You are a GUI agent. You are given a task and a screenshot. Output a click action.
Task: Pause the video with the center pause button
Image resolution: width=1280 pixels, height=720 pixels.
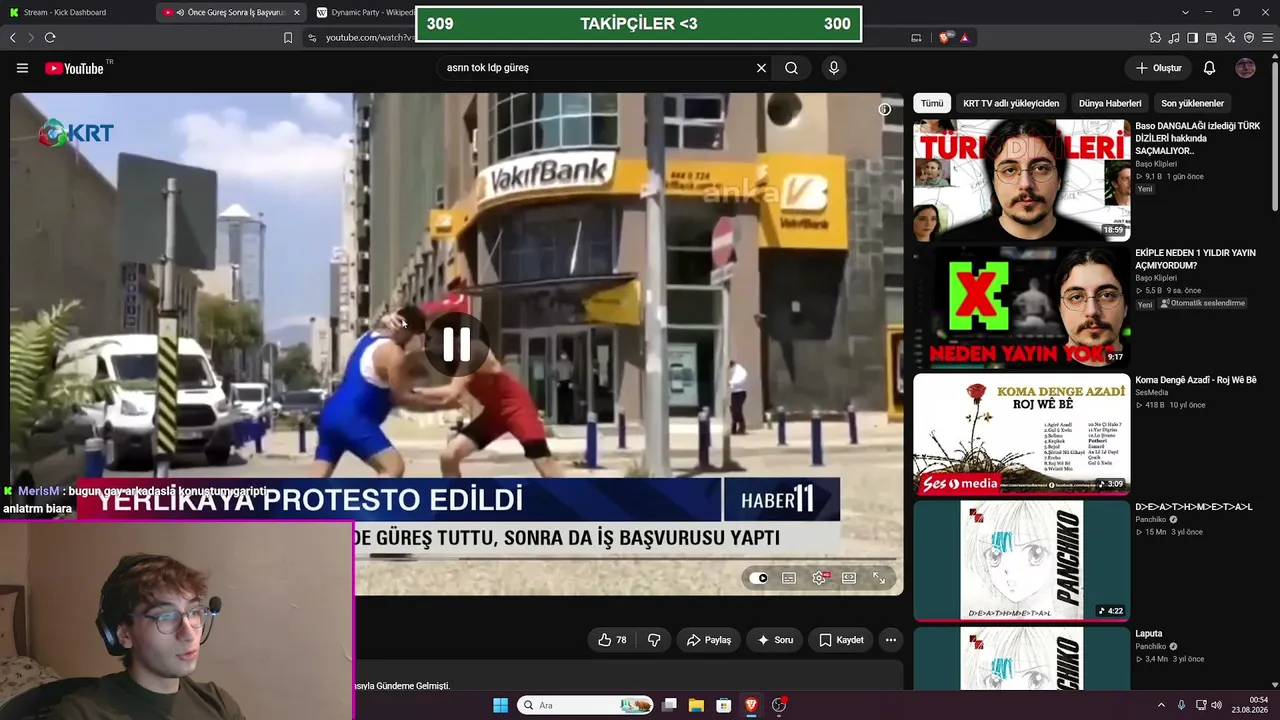[457, 344]
